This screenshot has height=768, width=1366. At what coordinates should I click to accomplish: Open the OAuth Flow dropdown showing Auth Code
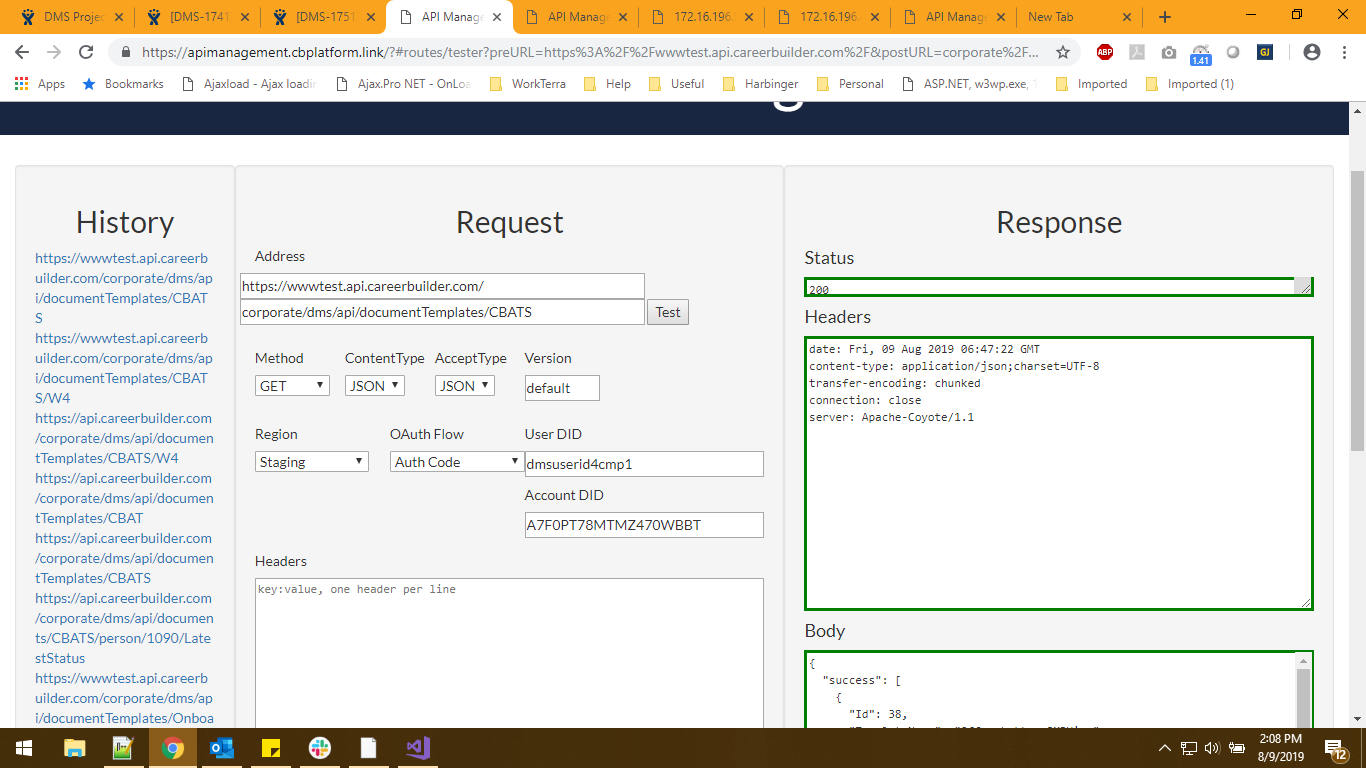click(x=457, y=461)
